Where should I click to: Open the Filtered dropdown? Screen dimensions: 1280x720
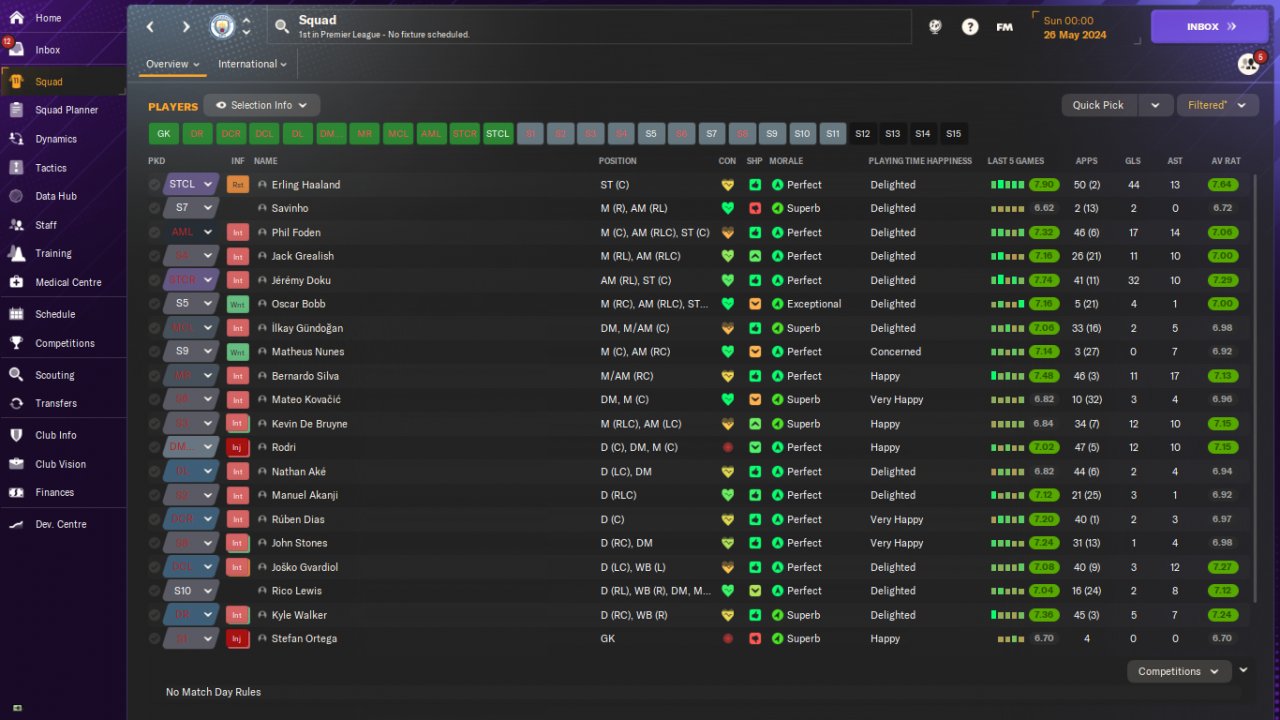click(x=1217, y=105)
